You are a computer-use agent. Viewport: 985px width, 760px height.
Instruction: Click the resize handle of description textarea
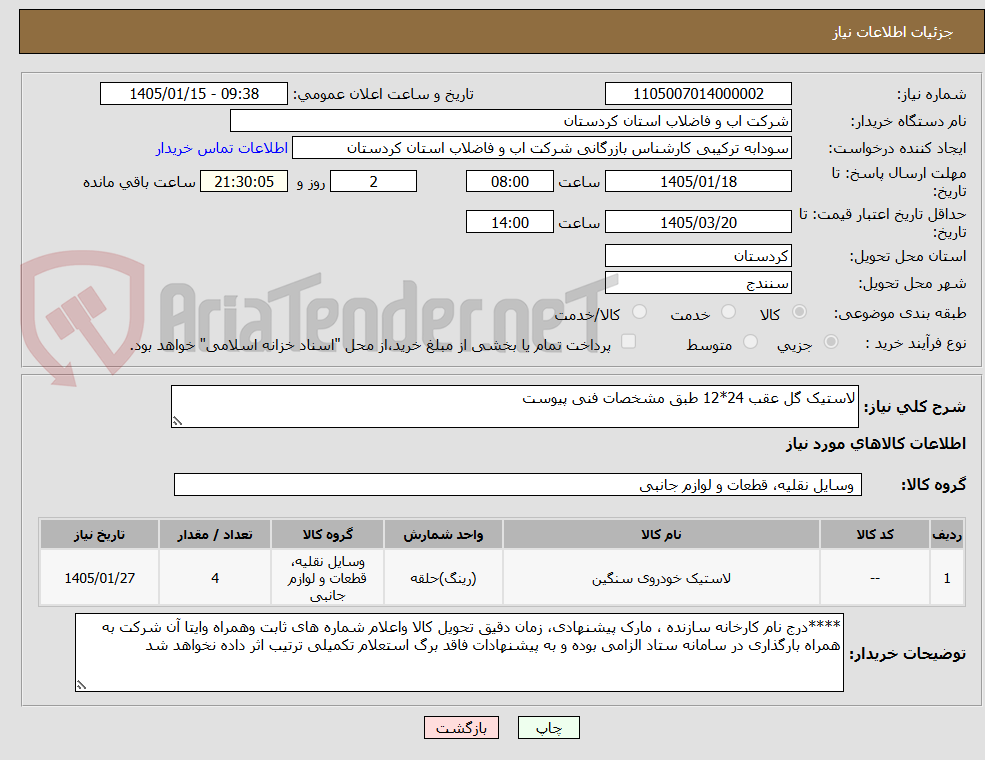(x=177, y=421)
